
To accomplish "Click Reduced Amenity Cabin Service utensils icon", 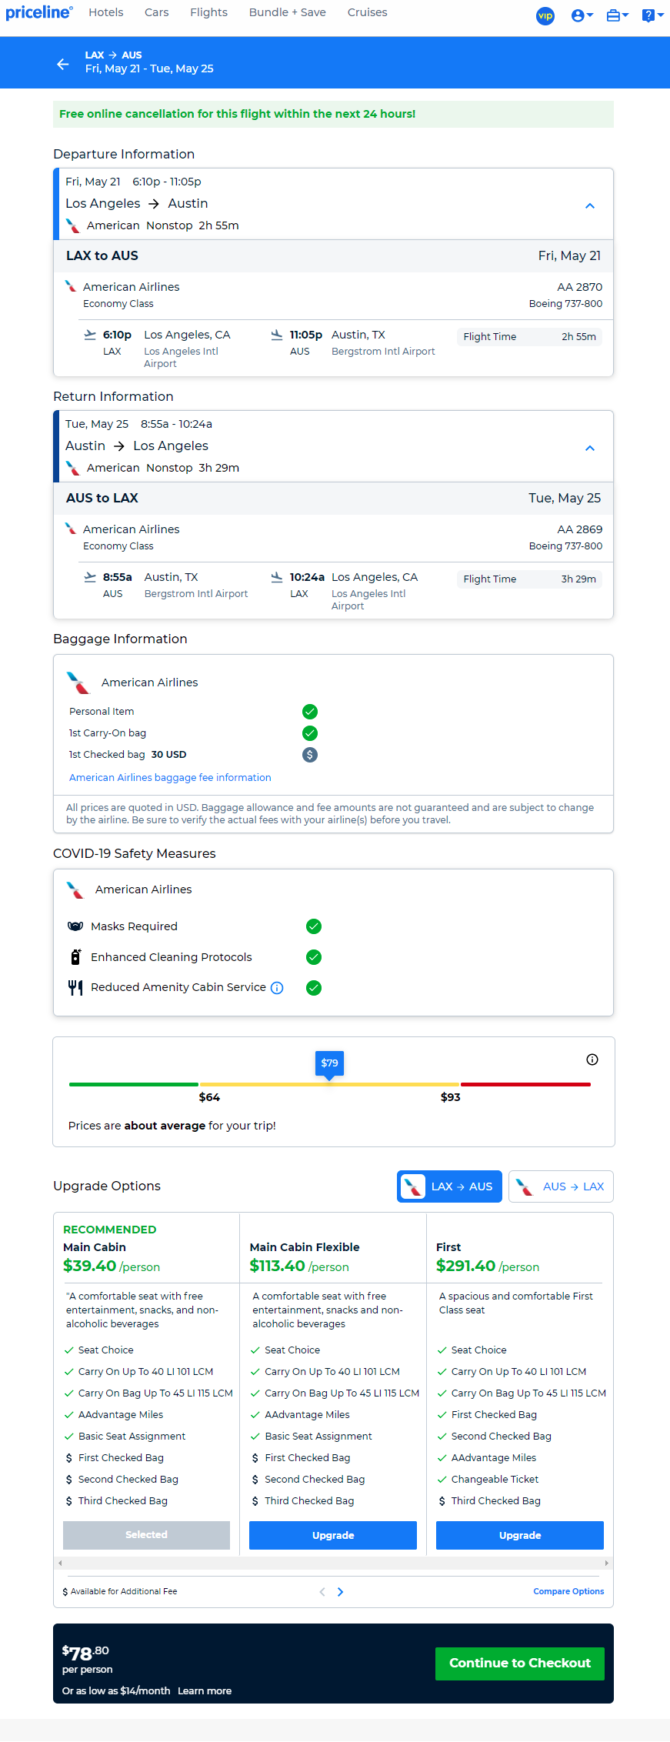I will [75, 987].
